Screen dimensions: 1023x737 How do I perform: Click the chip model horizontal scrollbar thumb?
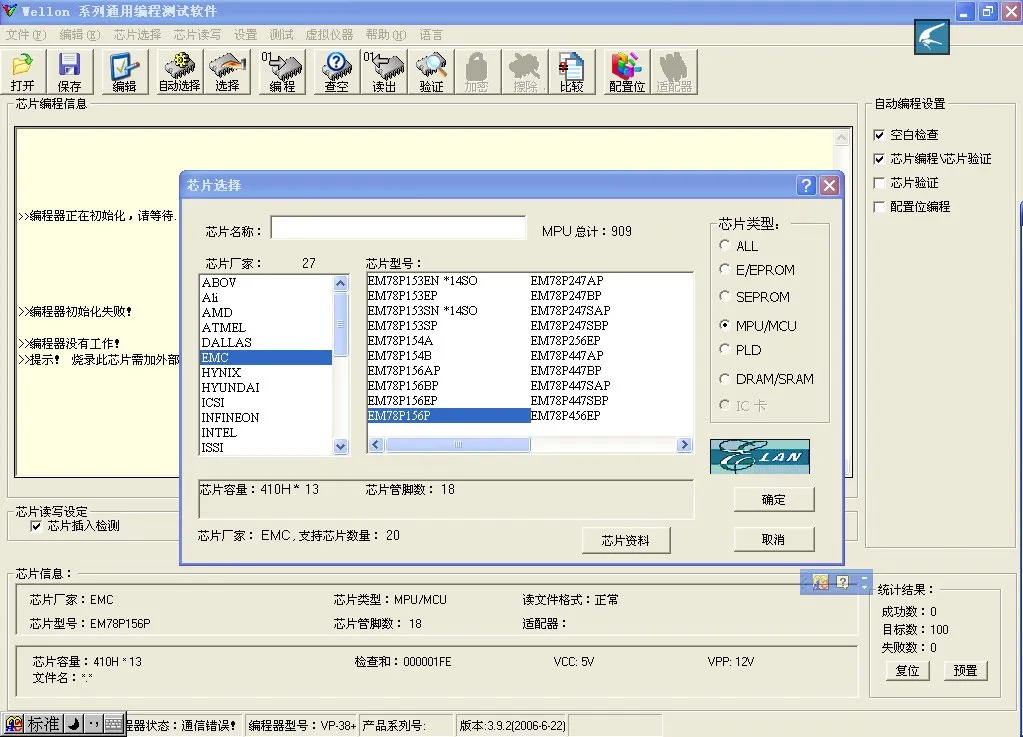[457, 445]
